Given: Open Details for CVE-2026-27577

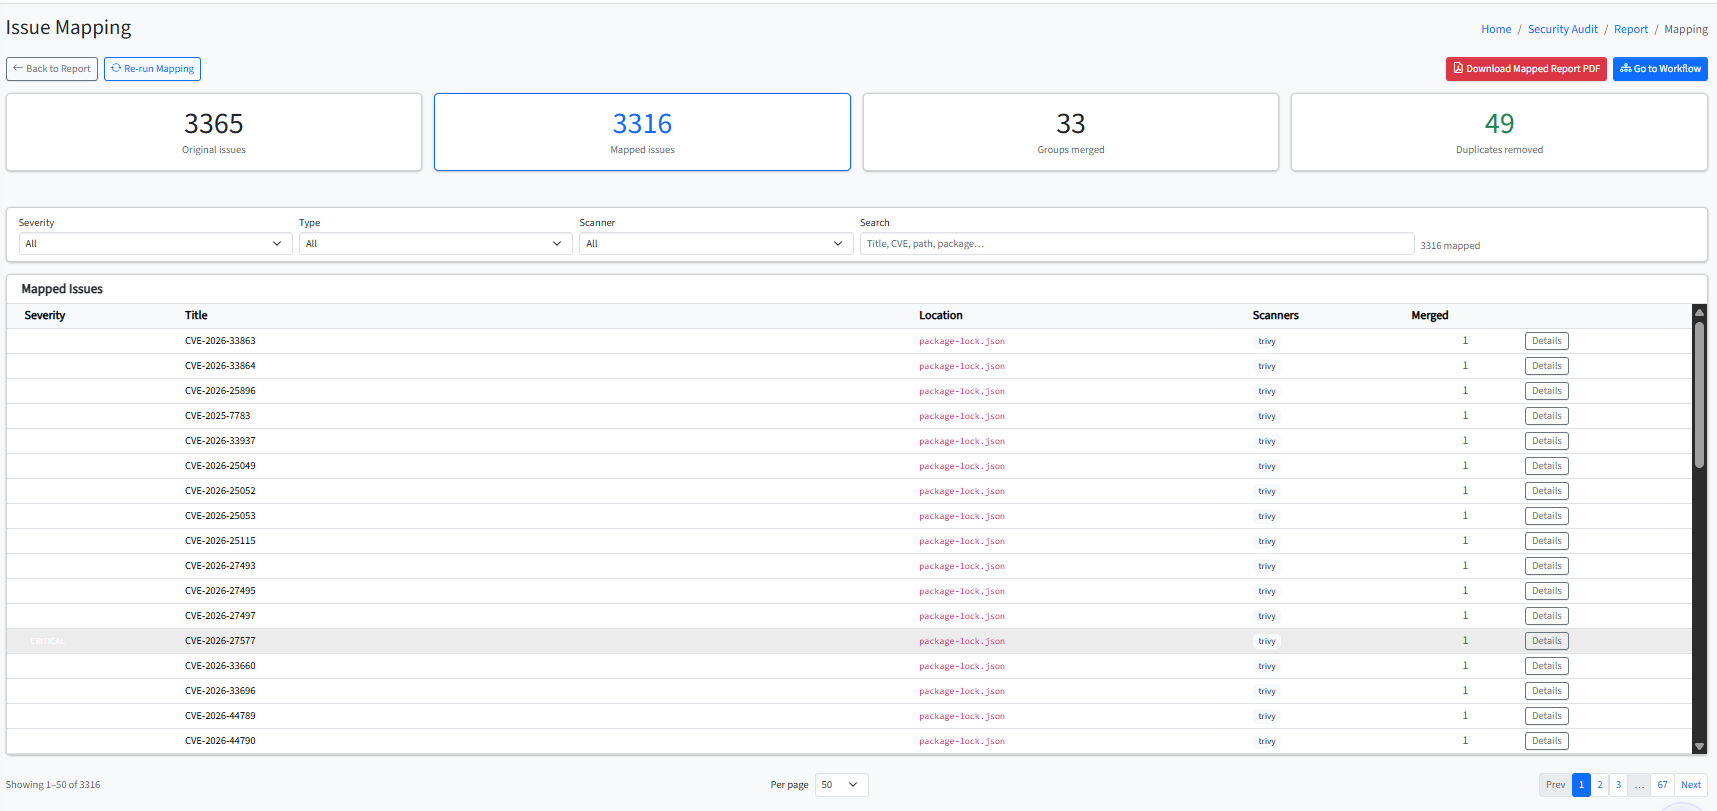Looking at the screenshot, I should pos(1547,641).
